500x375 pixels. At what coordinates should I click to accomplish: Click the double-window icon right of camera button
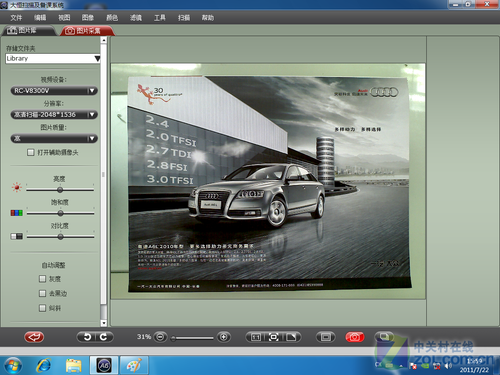[384, 337]
